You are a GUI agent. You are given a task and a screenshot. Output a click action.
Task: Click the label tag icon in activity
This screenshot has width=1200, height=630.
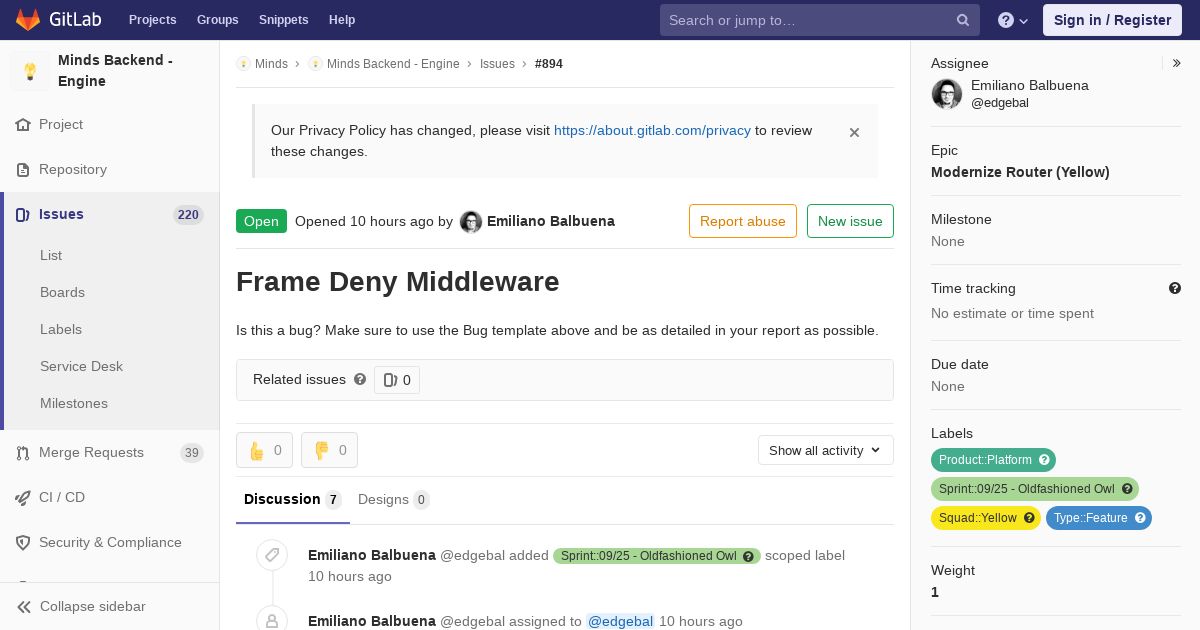[x=272, y=555]
